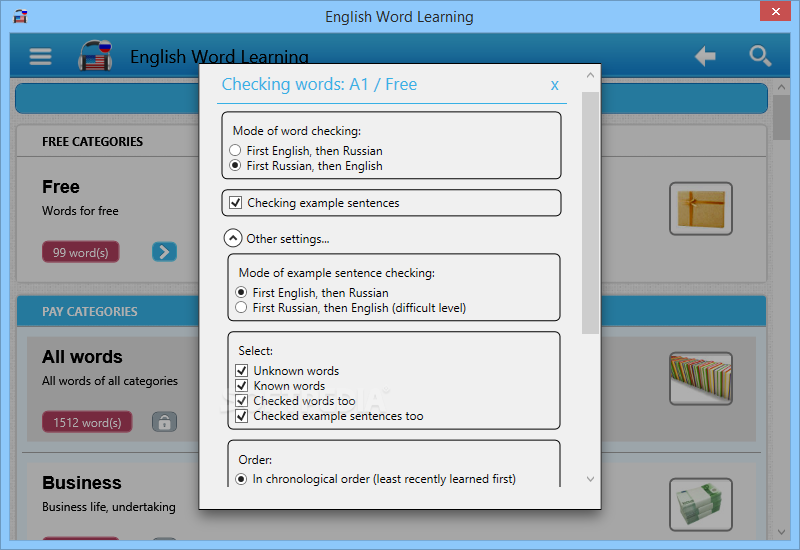Select sentence mode First English, then Russian
The width and height of the screenshot is (800, 550).
[x=241, y=292]
